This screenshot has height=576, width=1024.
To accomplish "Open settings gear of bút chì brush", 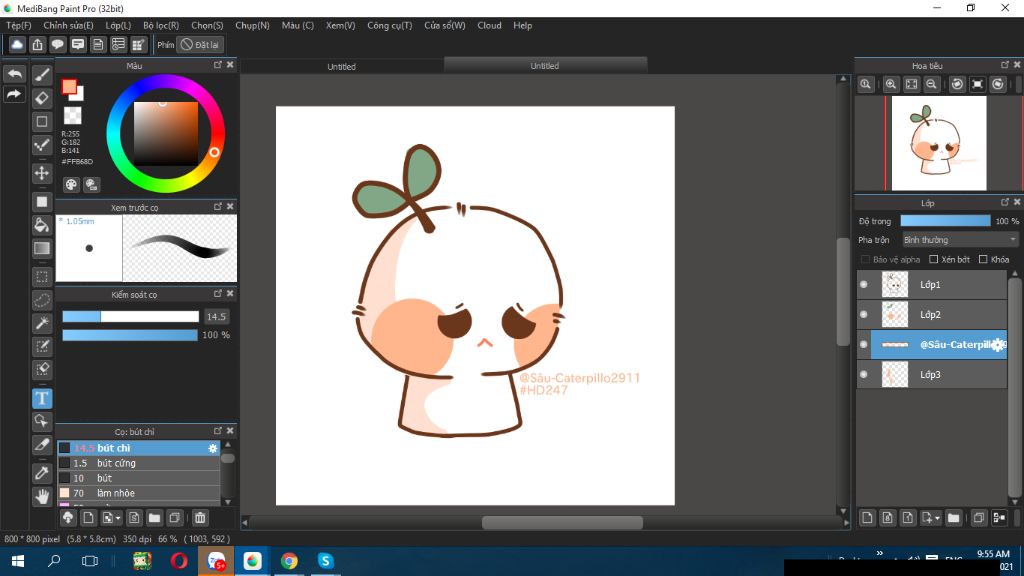I will point(212,449).
